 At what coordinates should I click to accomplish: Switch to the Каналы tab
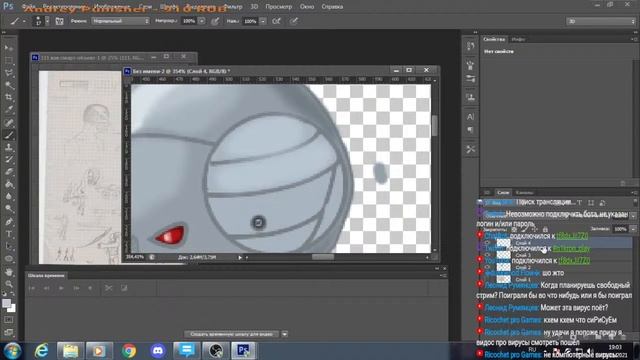(x=524, y=192)
